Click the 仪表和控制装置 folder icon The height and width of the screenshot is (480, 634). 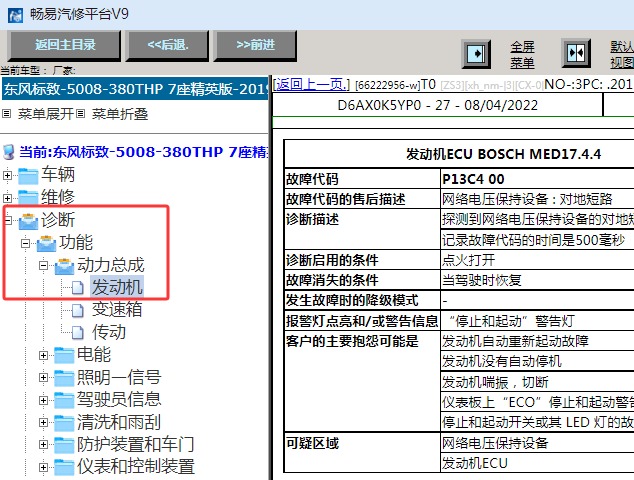64,467
